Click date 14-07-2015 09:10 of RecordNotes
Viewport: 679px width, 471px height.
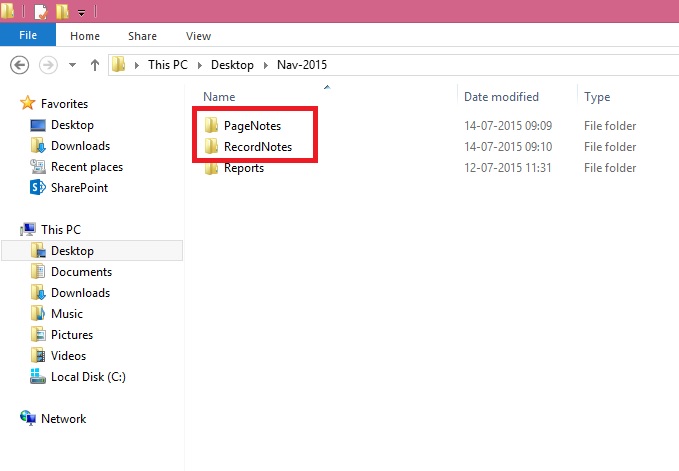pyautogui.click(x=508, y=147)
